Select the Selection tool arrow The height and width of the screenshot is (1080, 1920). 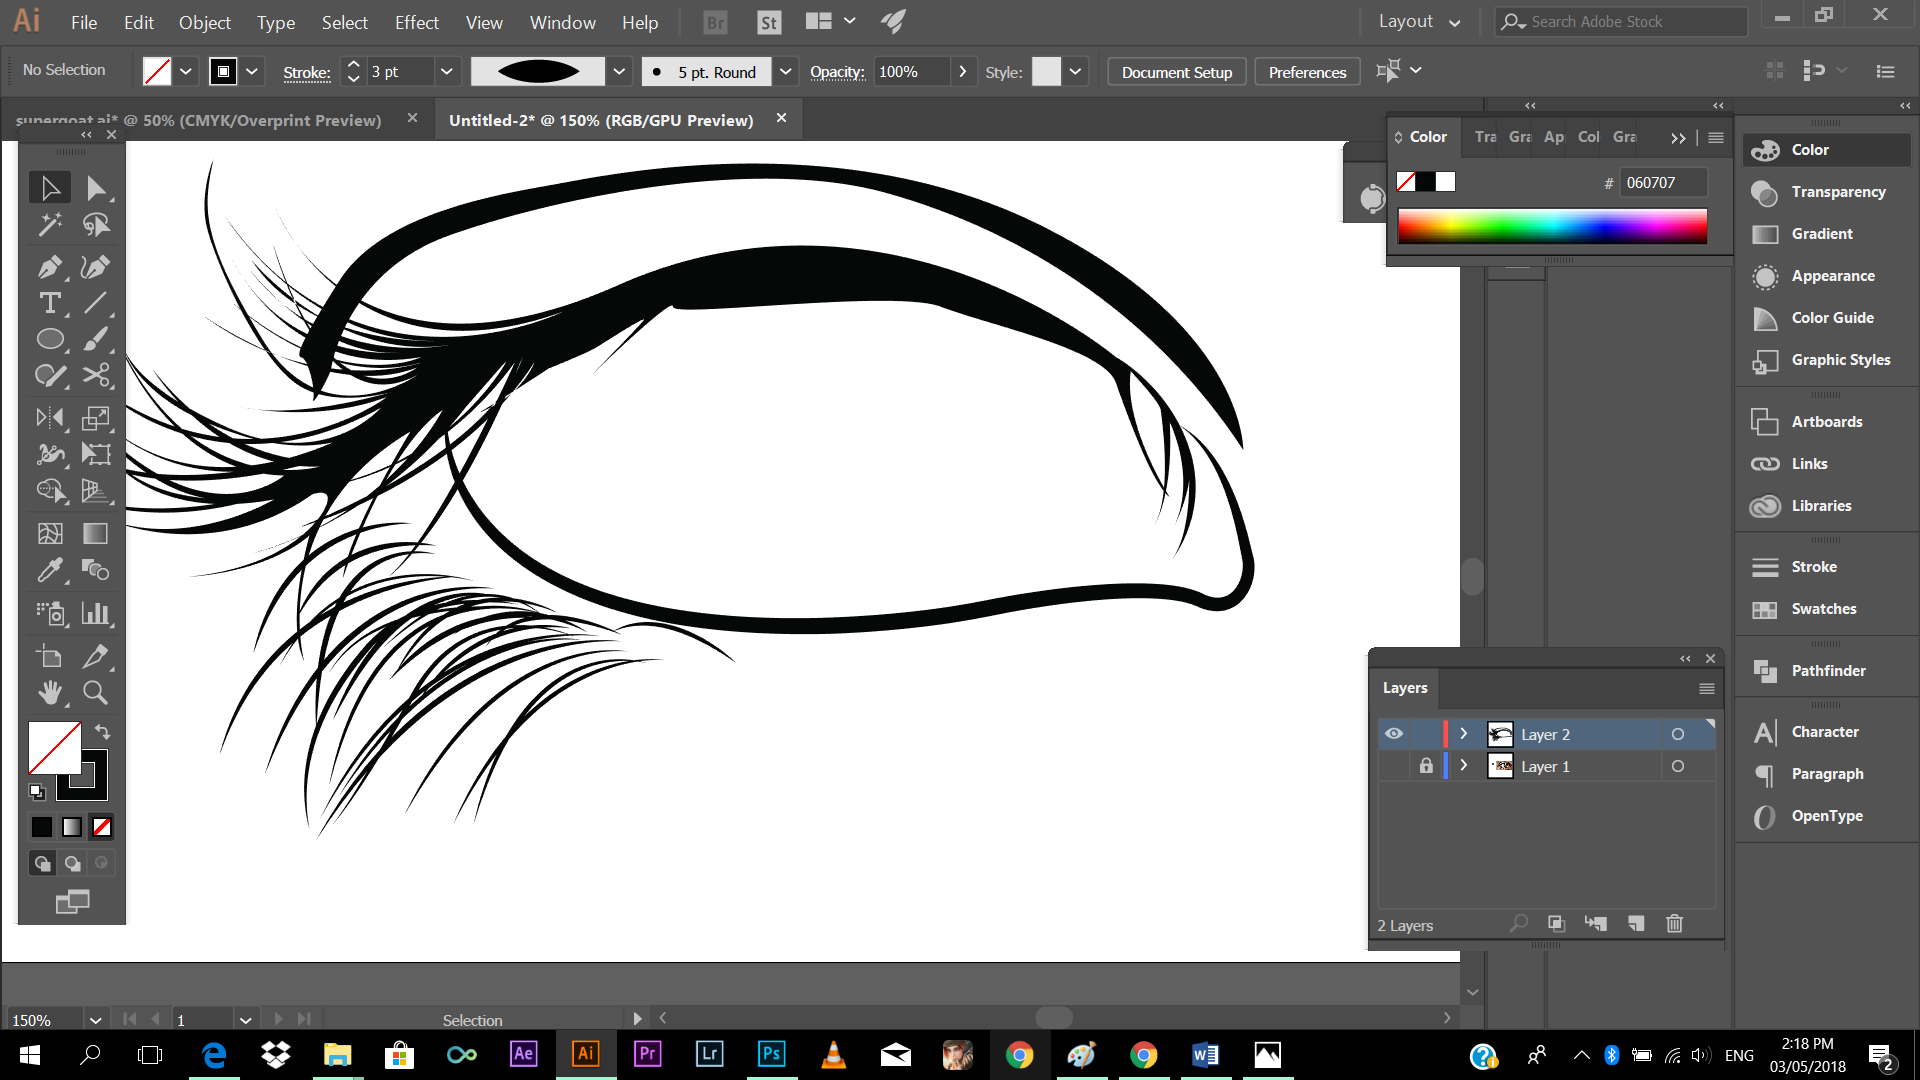click(50, 188)
